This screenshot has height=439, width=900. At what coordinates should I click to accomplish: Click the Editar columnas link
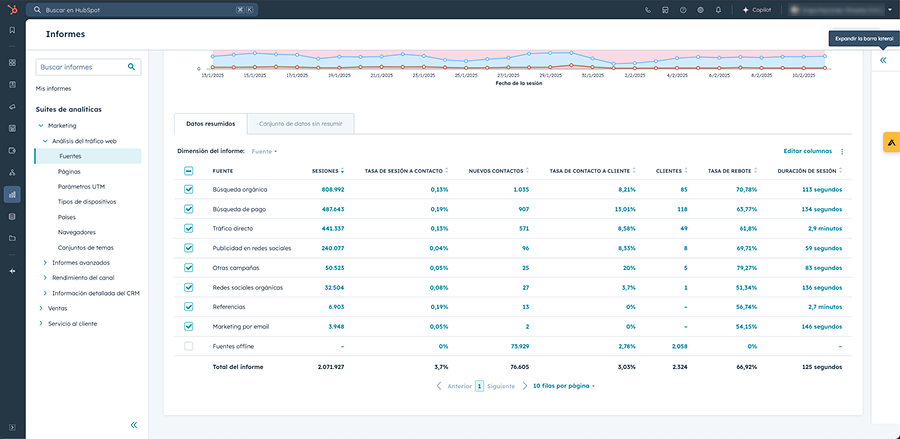(807, 151)
